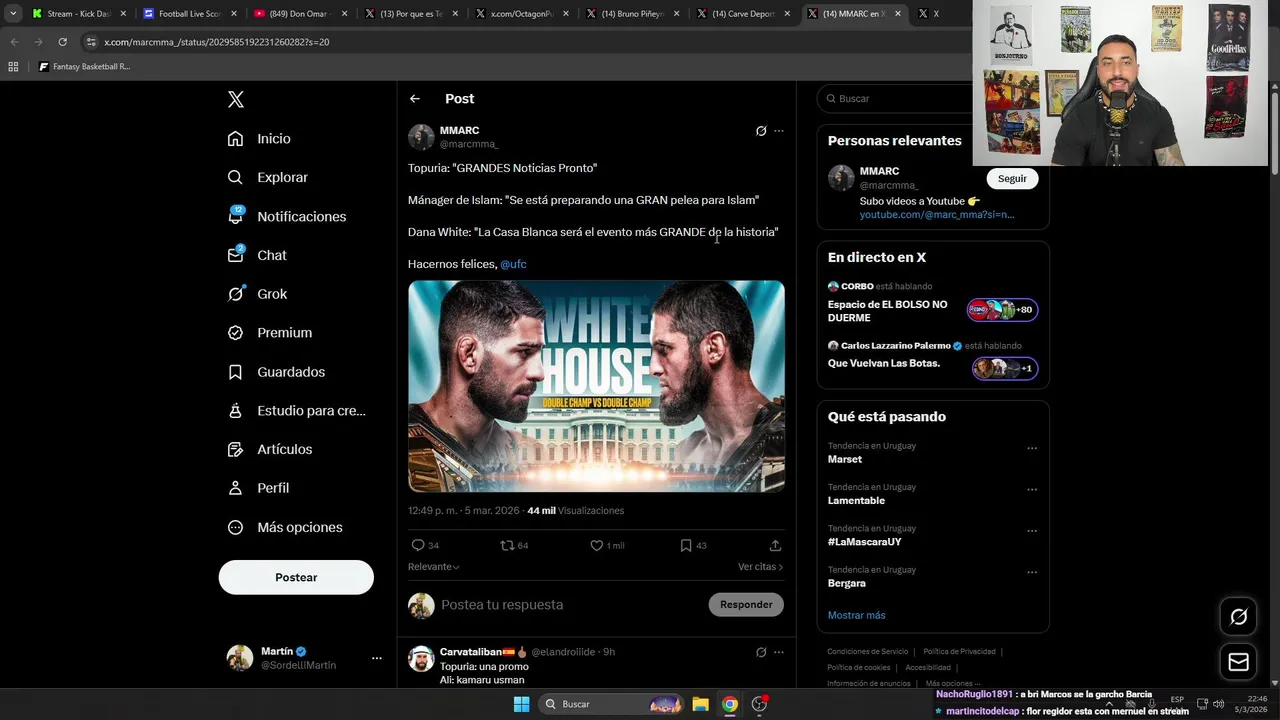Click Grok icon on Carvataliban reply
The image size is (1280, 720).
pyautogui.click(x=761, y=652)
